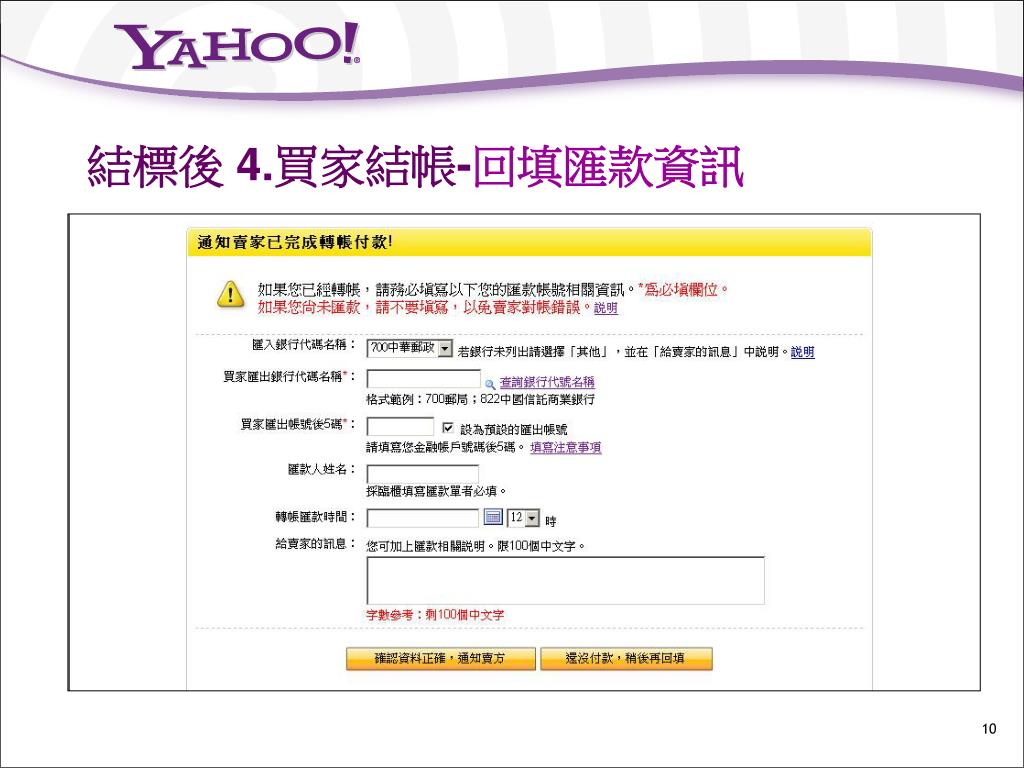Click 還沒付款，稍後再回填 button
Viewport: 1024px width, 768px height.
point(626,658)
